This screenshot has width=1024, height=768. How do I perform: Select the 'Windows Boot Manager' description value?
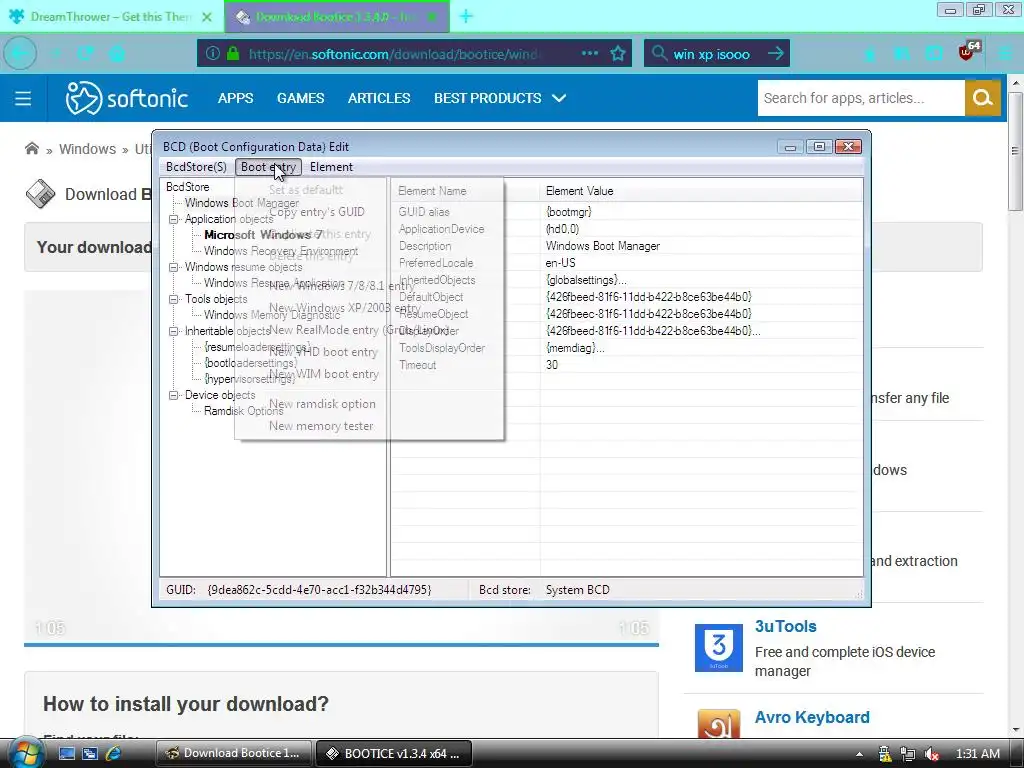click(602, 246)
